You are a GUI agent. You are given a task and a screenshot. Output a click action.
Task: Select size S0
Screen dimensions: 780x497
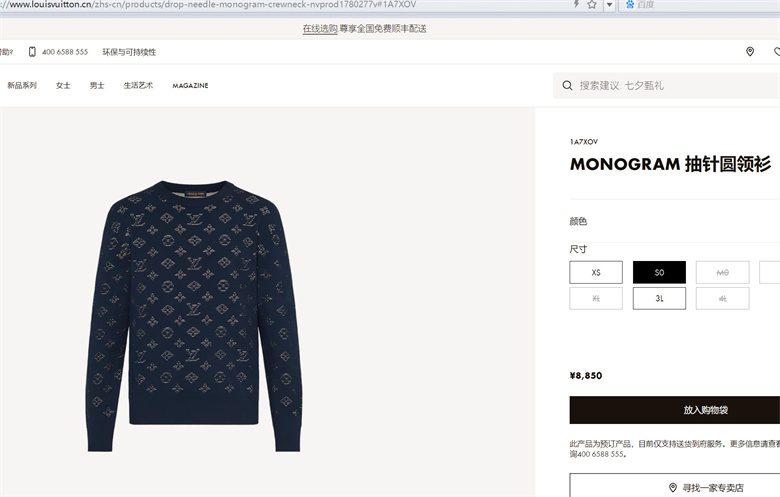pyautogui.click(x=659, y=273)
